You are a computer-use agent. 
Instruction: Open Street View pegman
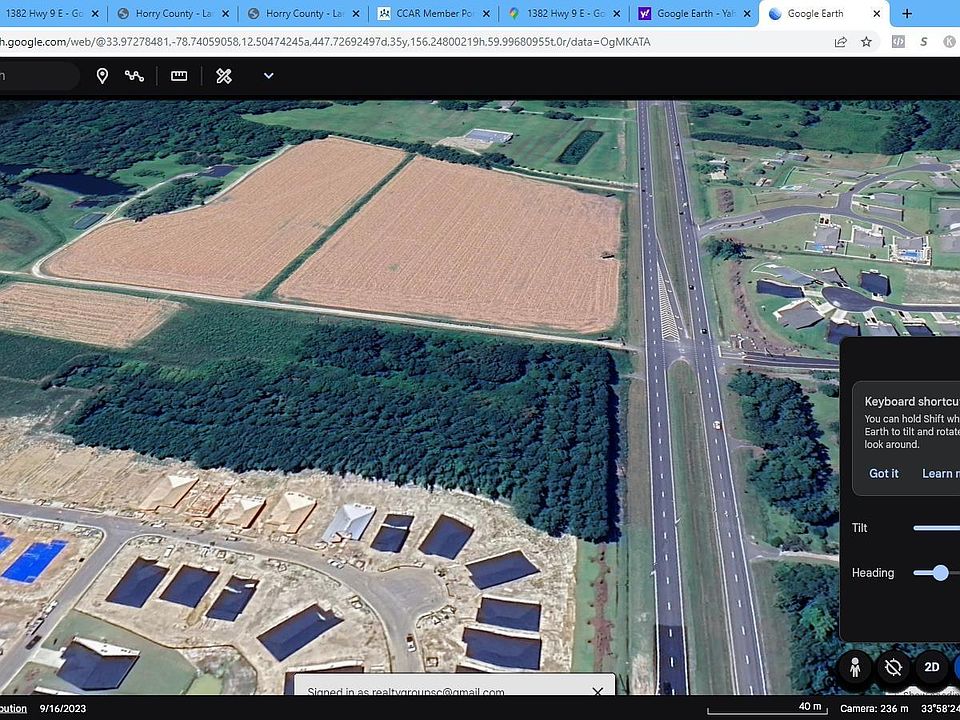[855, 667]
